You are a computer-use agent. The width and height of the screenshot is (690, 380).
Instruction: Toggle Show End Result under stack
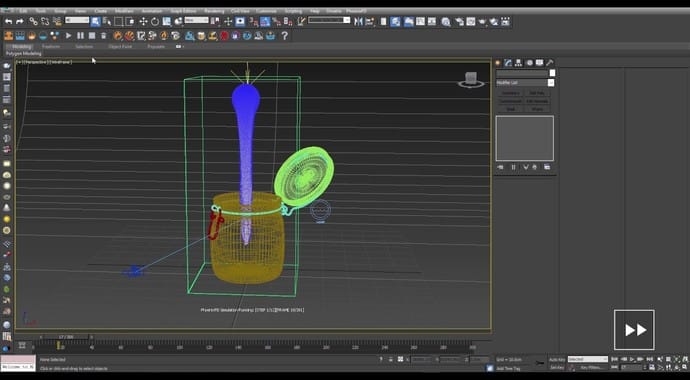click(514, 167)
